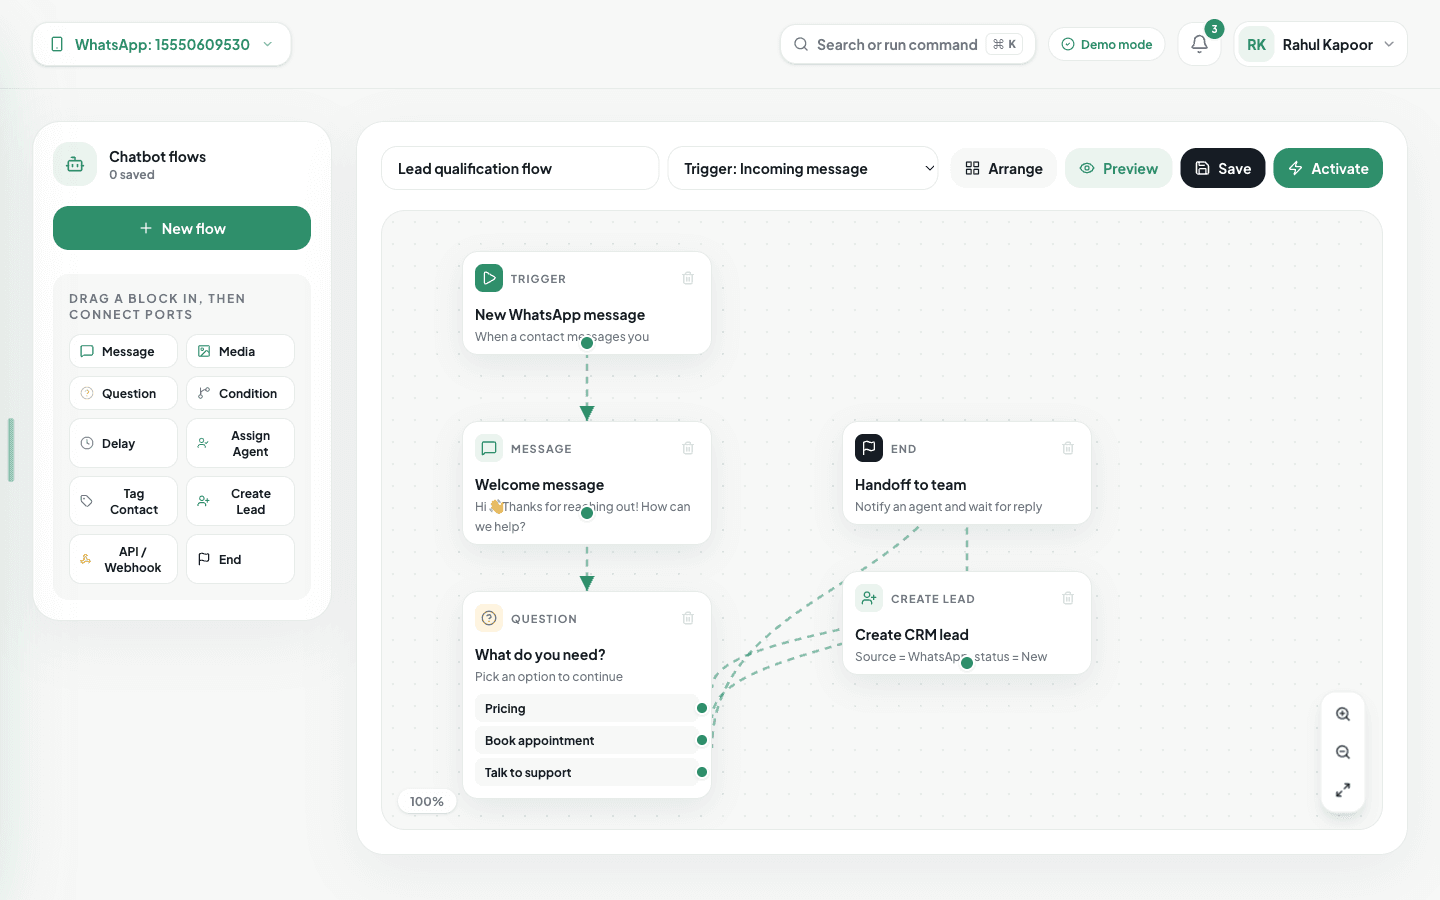Click the Talk to support output port
This screenshot has height=900, width=1440.
(x=702, y=772)
